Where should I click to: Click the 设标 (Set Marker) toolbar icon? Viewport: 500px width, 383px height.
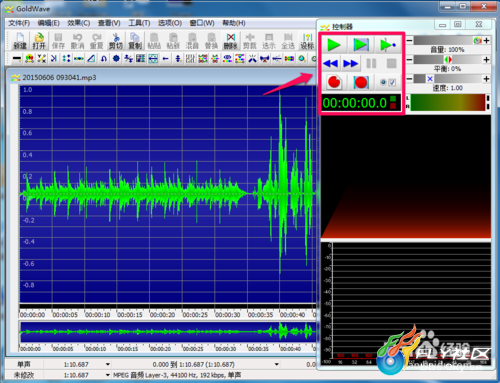click(x=307, y=41)
